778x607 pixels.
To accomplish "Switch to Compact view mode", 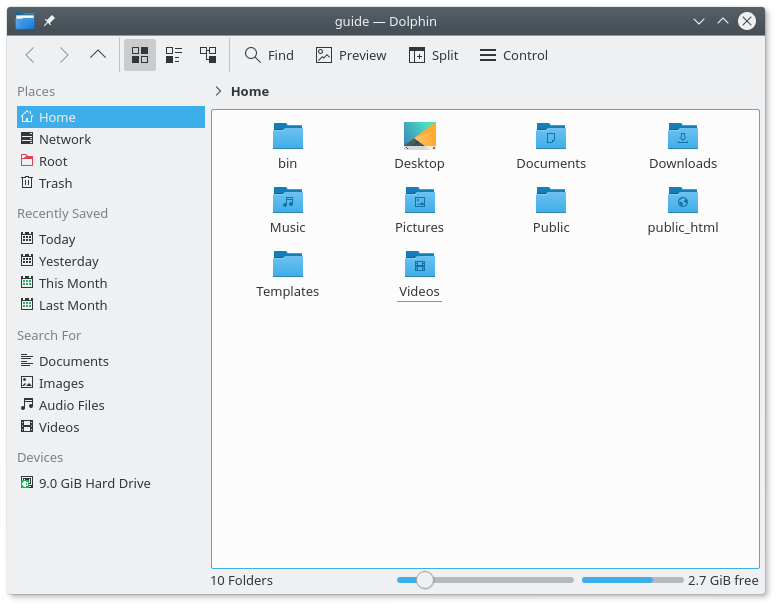I will click(174, 55).
